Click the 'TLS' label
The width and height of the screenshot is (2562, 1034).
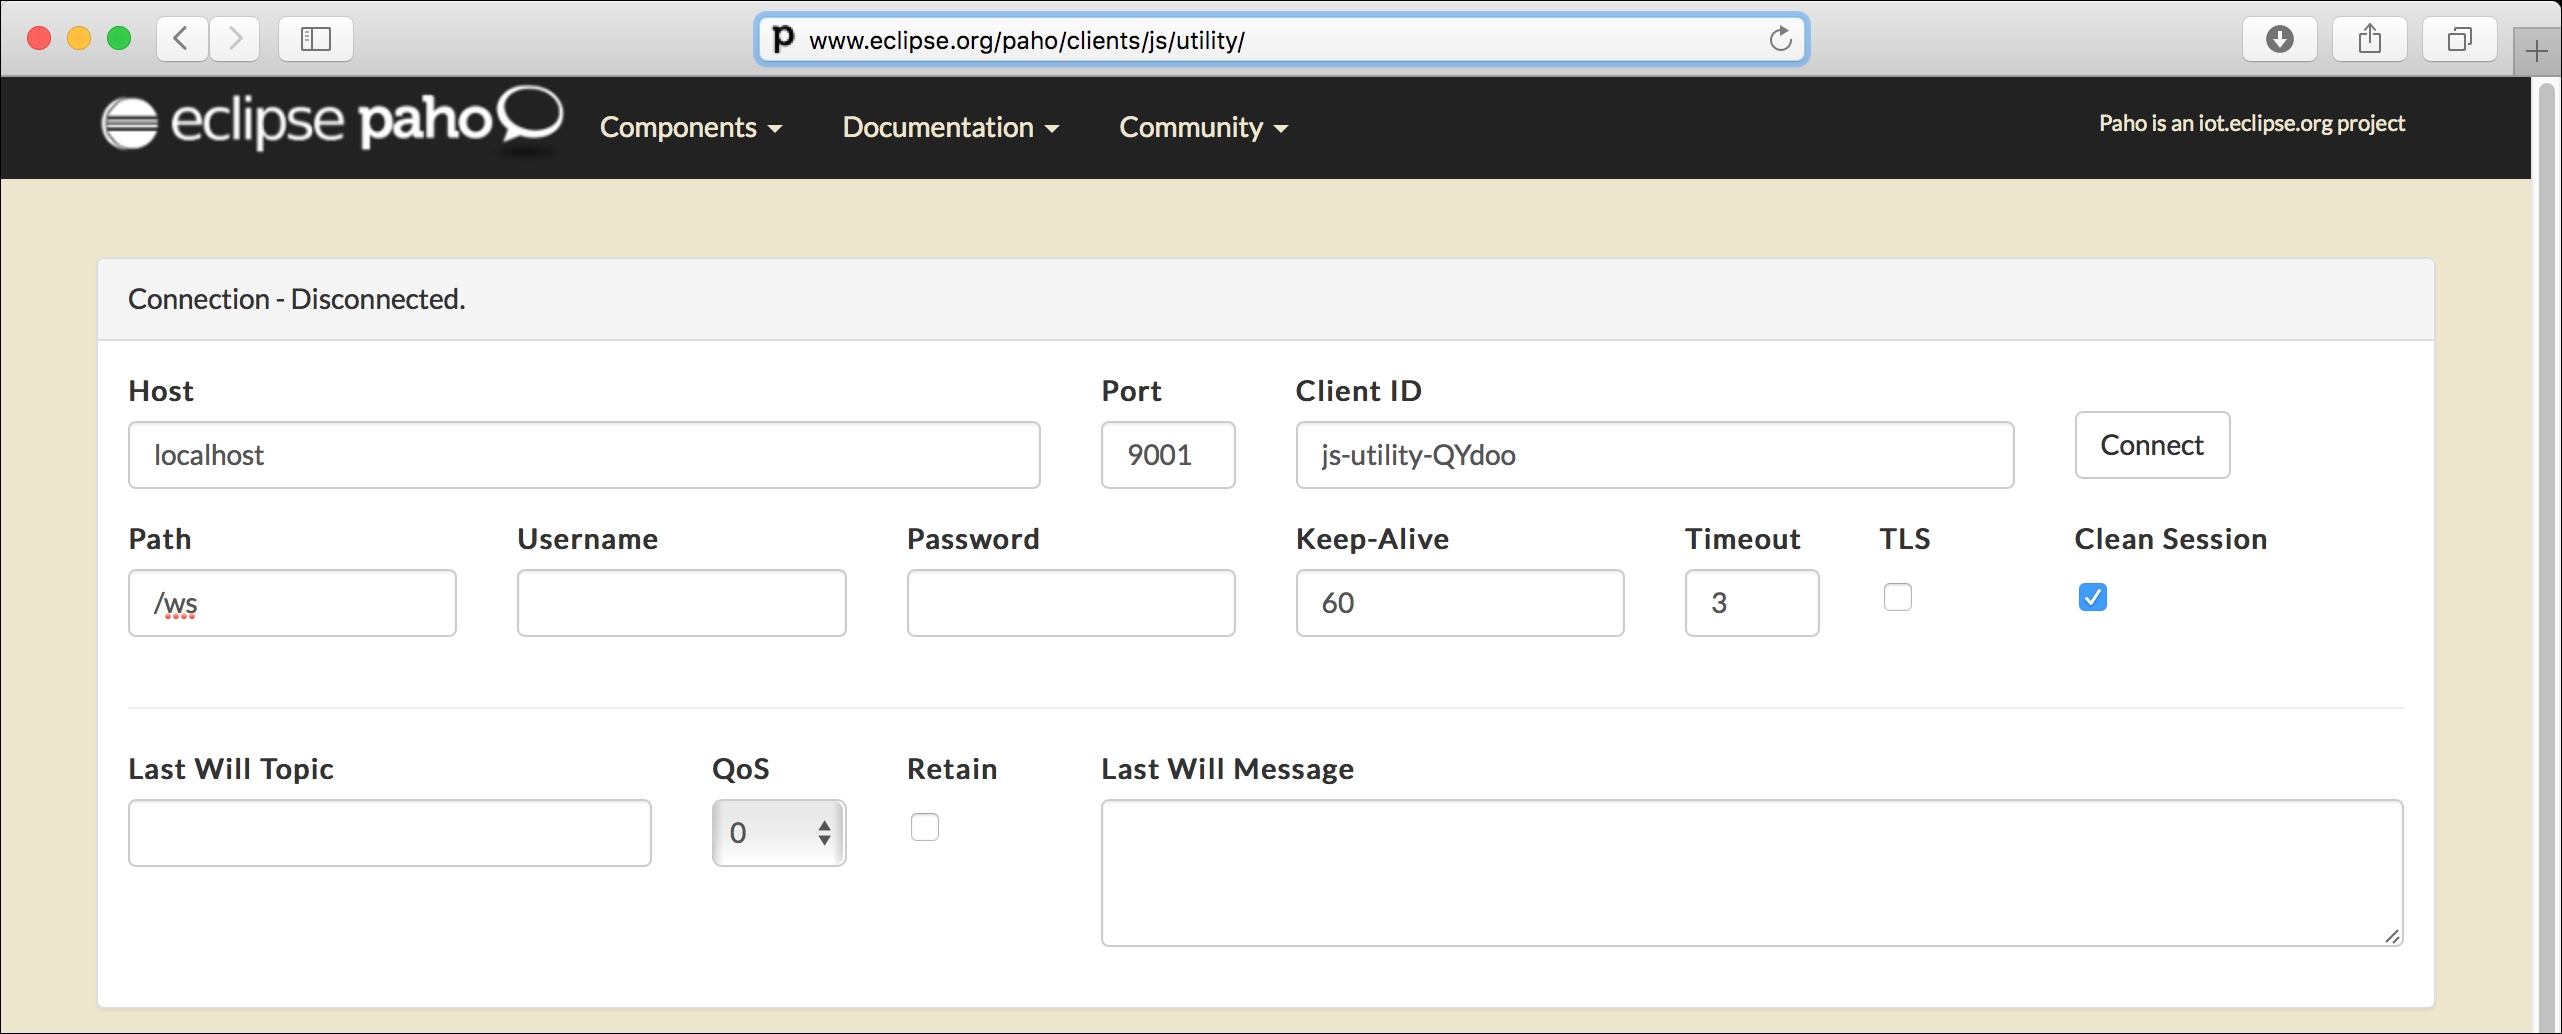pyautogui.click(x=1904, y=539)
